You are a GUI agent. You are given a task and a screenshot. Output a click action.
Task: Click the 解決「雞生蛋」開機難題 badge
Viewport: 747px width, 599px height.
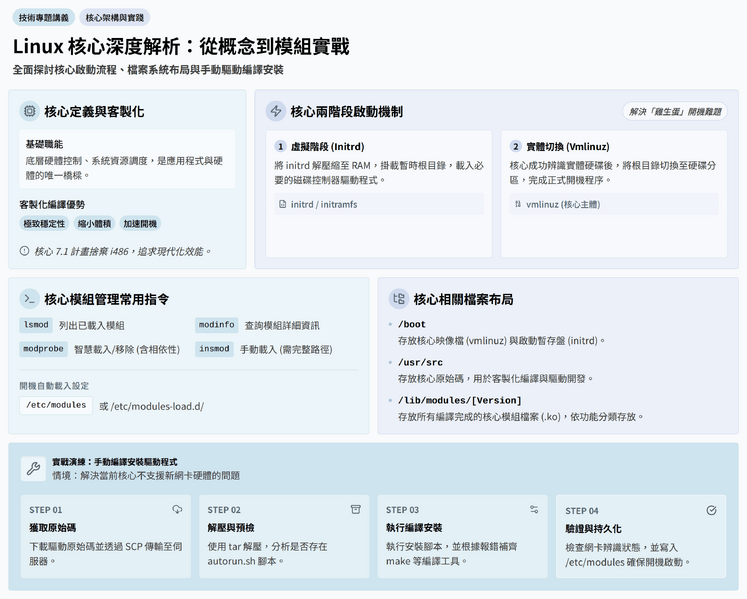point(675,112)
